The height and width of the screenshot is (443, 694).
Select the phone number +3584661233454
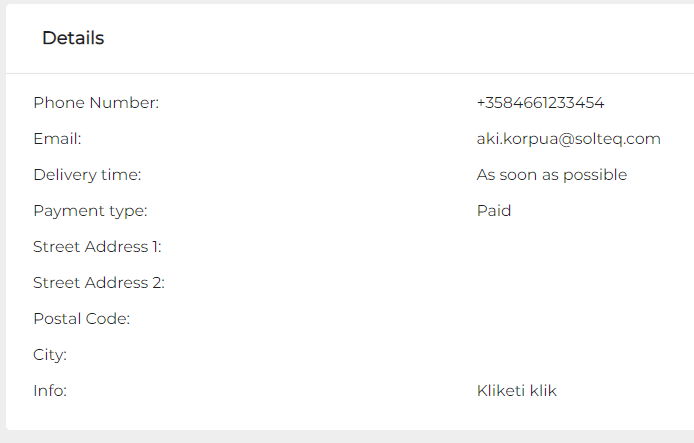coord(540,103)
